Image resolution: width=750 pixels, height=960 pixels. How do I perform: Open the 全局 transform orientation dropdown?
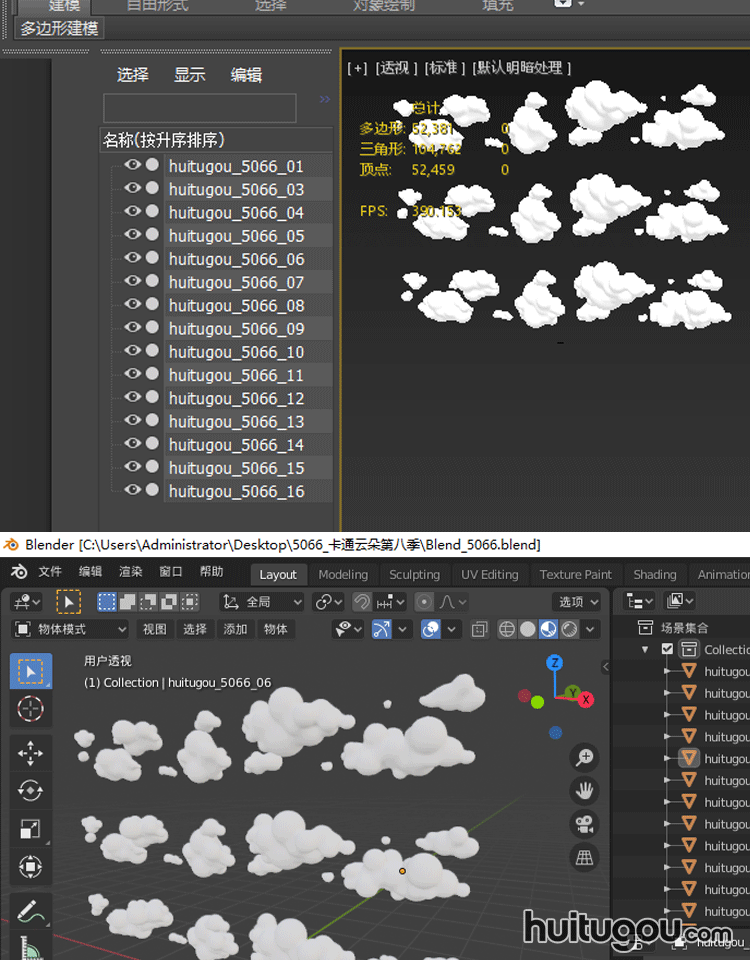pos(262,602)
